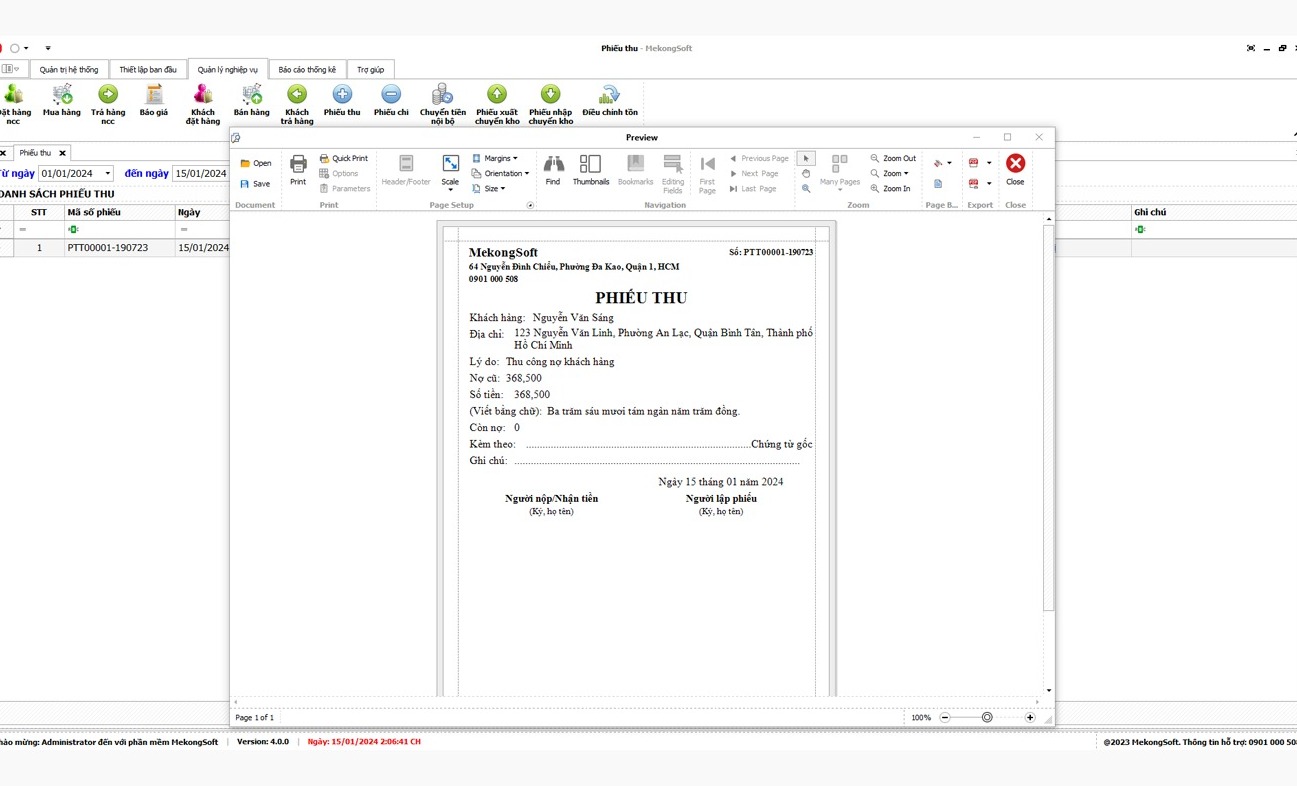Open Điều chỉnh tồn function
Screen dimensions: 1297x786
(x=610, y=103)
